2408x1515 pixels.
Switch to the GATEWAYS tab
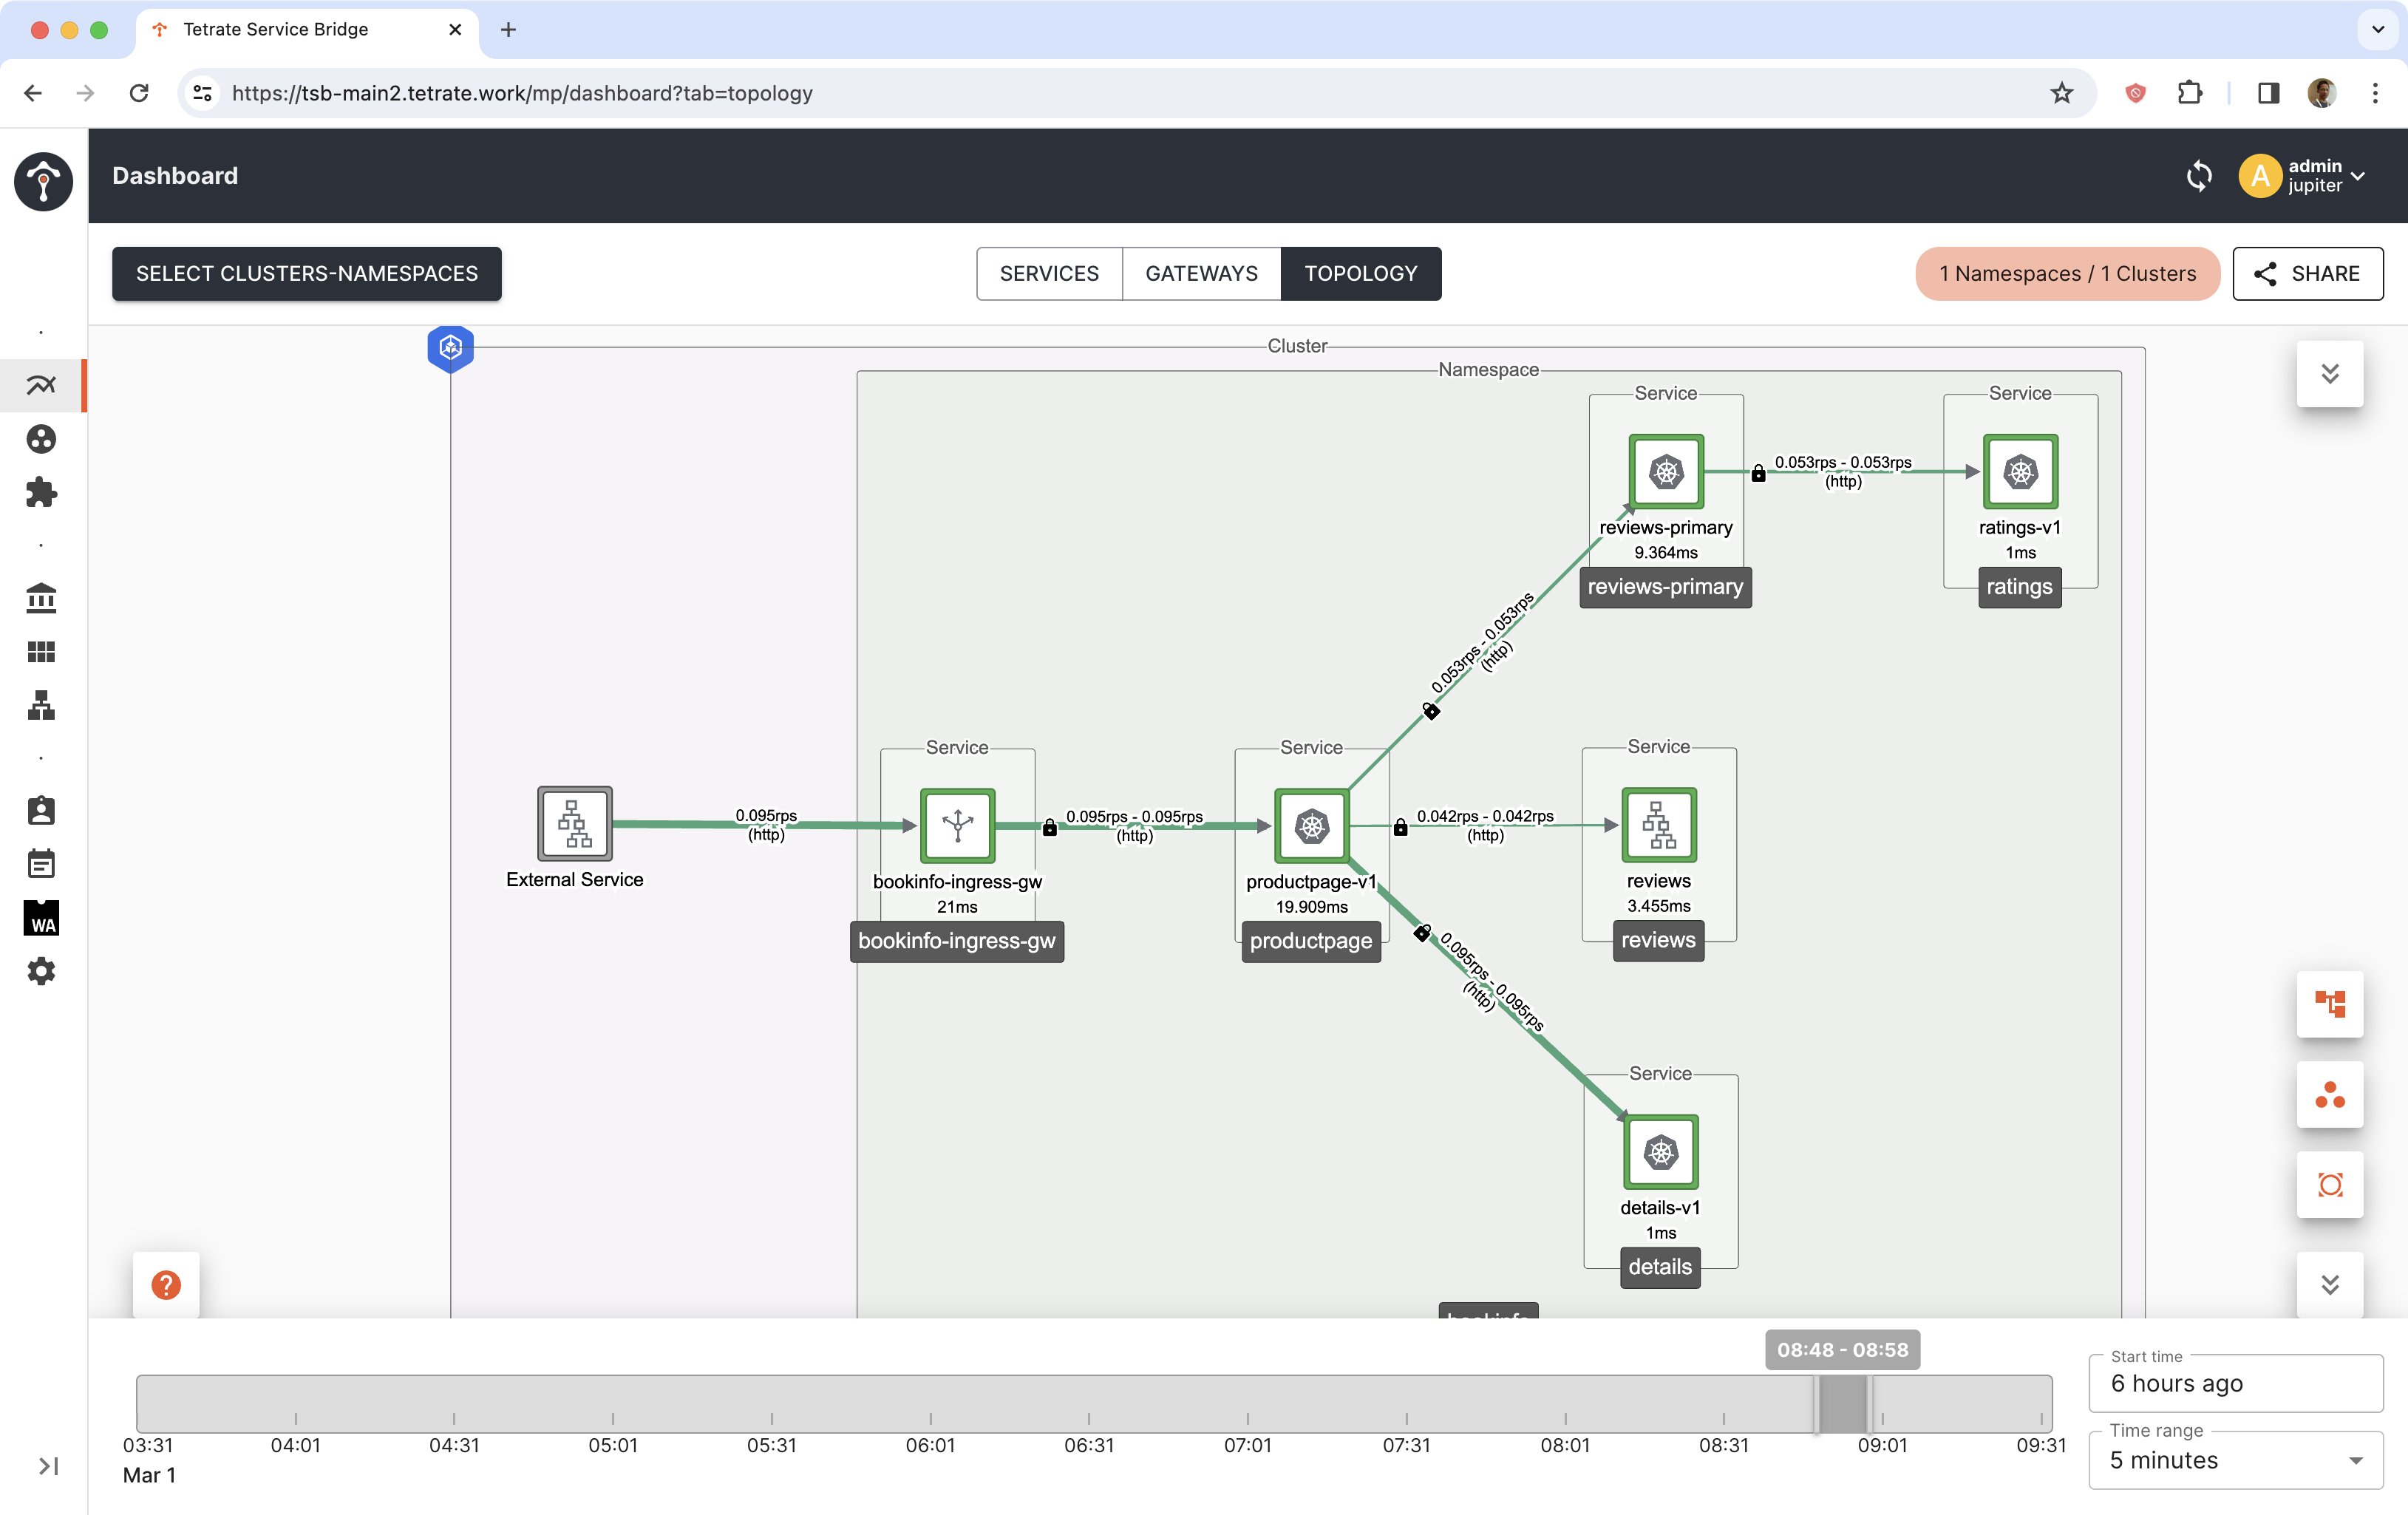[x=1201, y=274]
